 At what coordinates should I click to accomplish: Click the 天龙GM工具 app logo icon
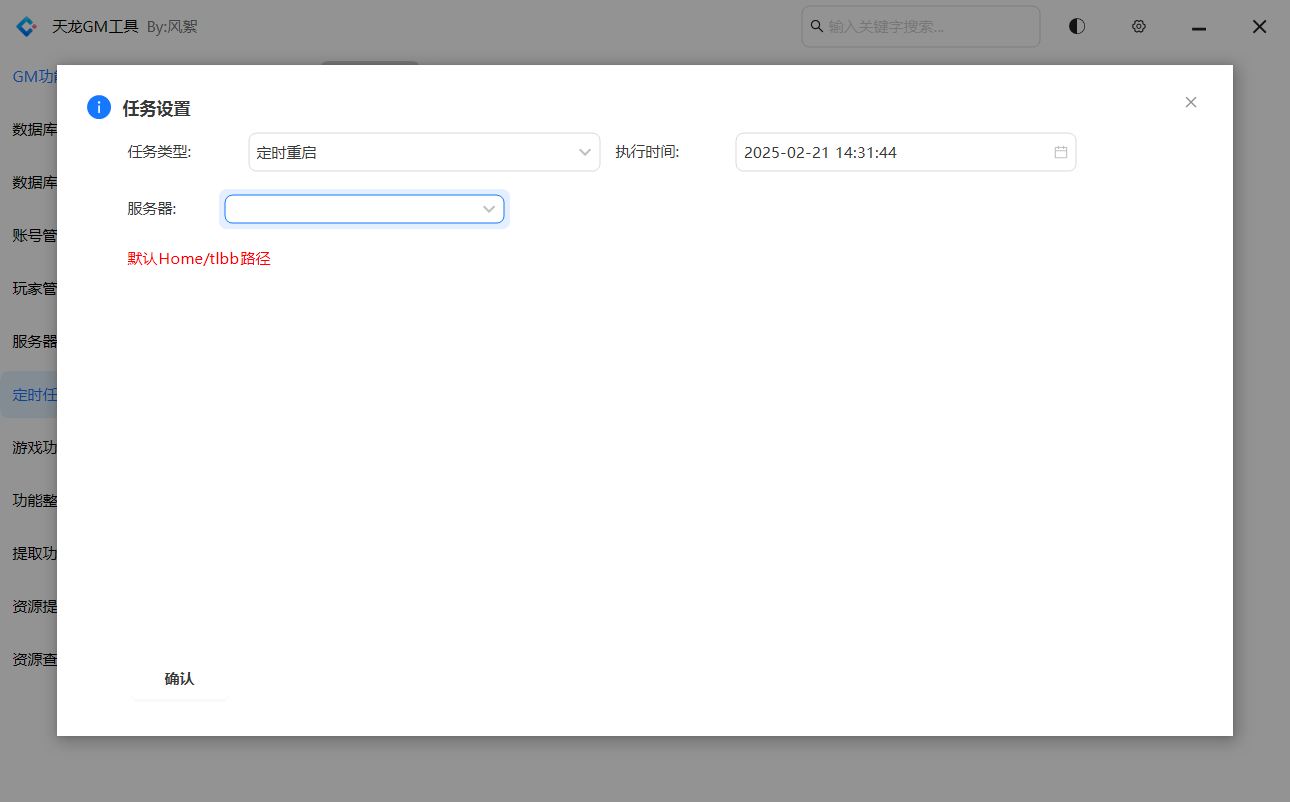[x=26, y=27]
